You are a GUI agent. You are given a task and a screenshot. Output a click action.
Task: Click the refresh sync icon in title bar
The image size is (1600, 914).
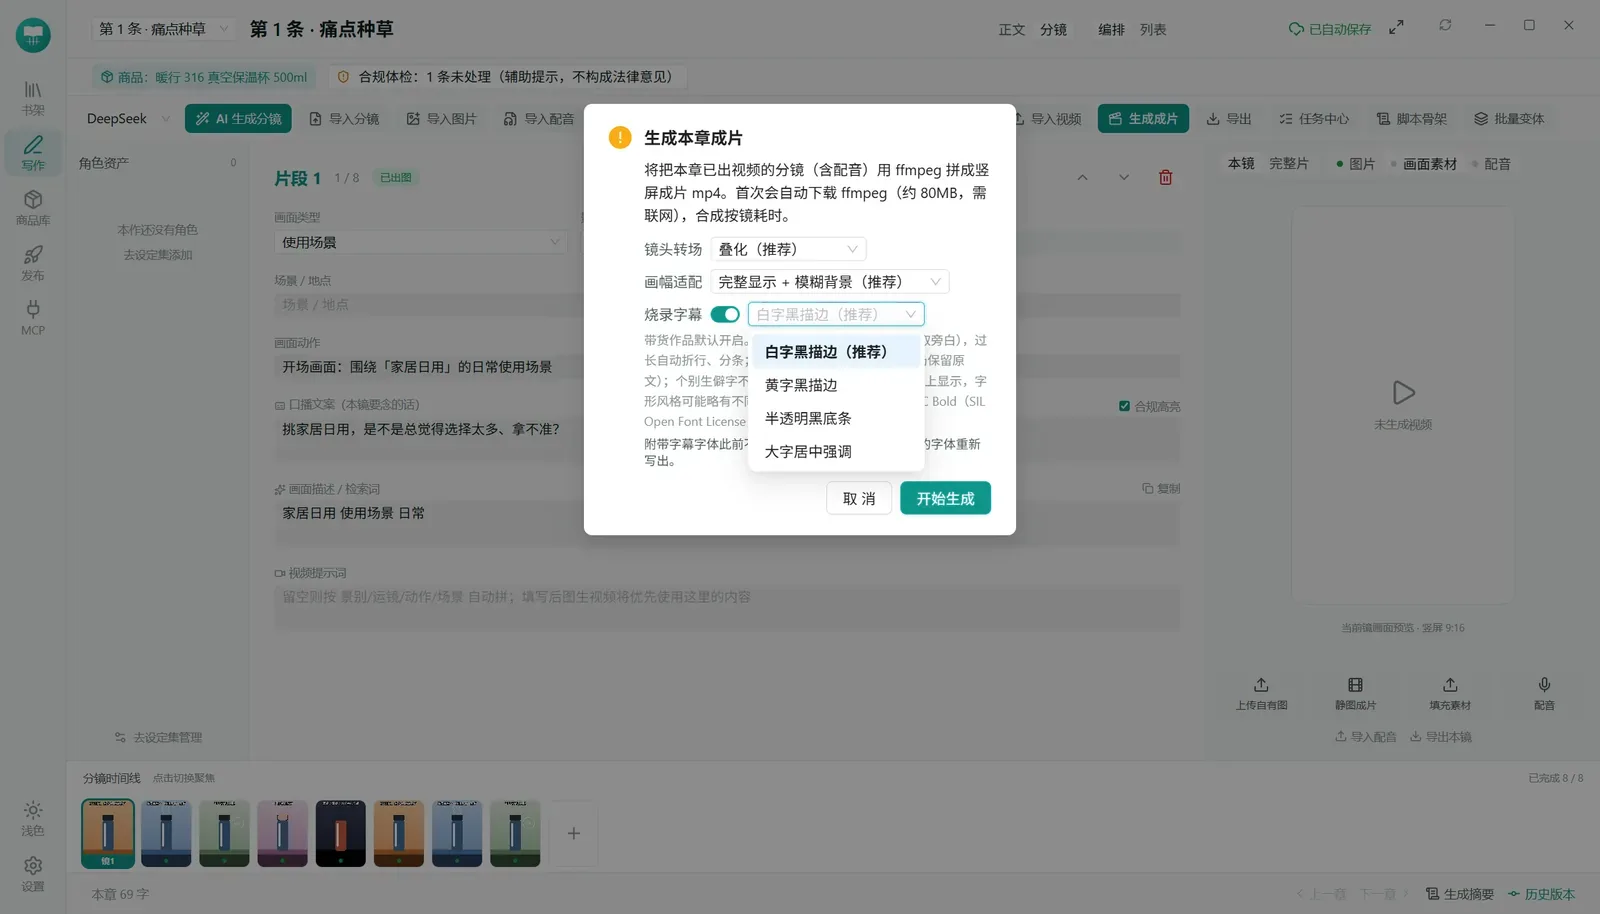click(1445, 26)
